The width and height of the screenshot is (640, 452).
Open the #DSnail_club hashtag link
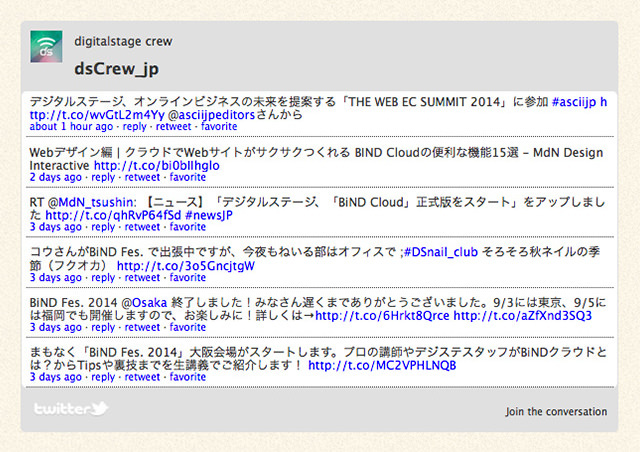[441, 252]
